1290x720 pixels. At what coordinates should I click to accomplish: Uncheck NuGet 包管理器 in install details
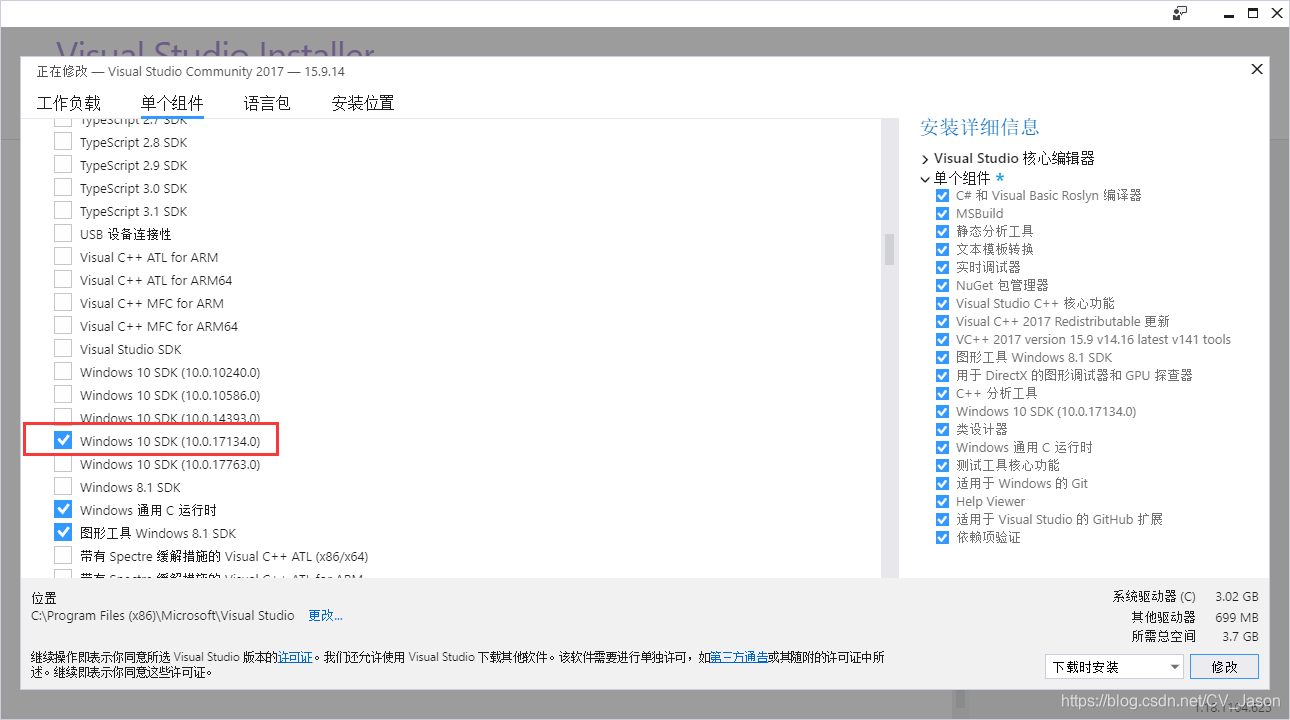(942, 286)
